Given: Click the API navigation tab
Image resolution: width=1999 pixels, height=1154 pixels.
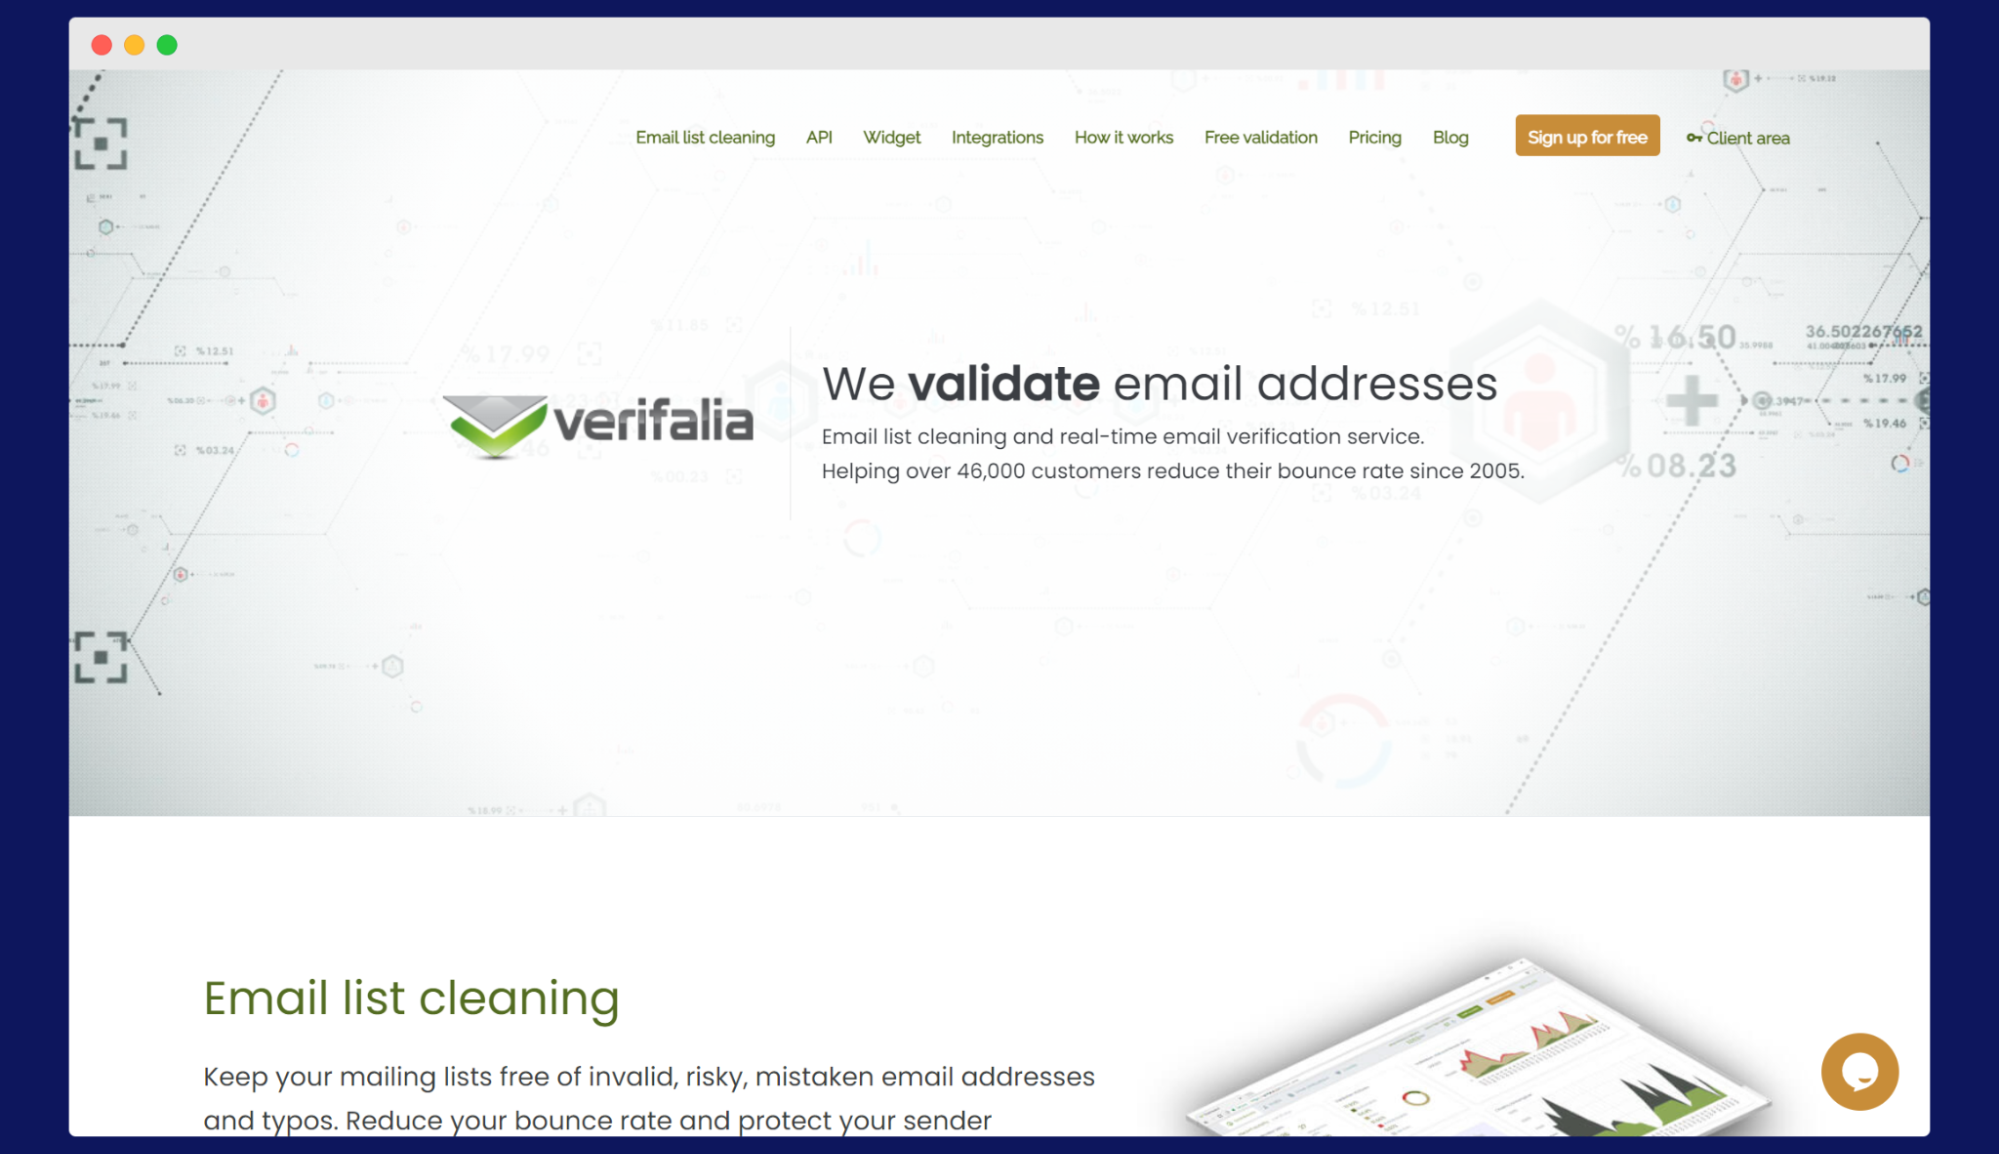Looking at the screenshot, I should point(822,137).
